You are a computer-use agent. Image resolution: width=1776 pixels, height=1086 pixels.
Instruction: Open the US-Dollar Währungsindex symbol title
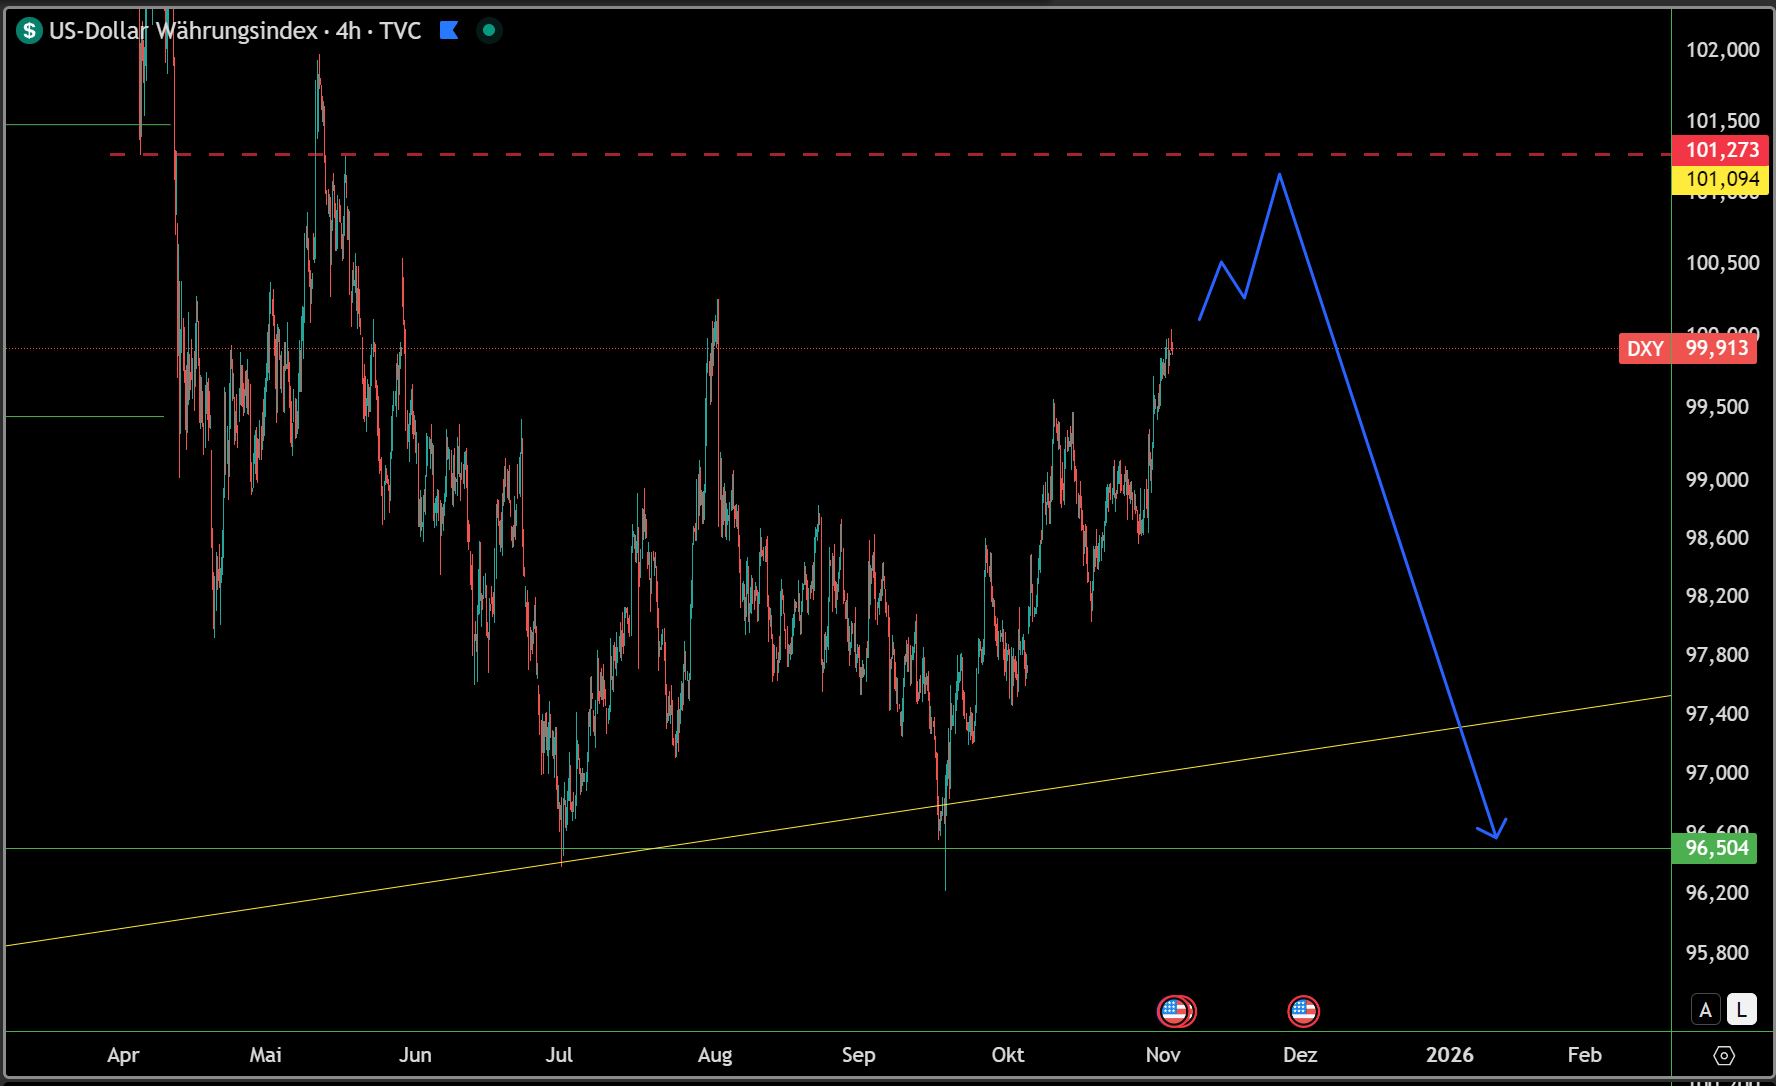pos(183,31)
